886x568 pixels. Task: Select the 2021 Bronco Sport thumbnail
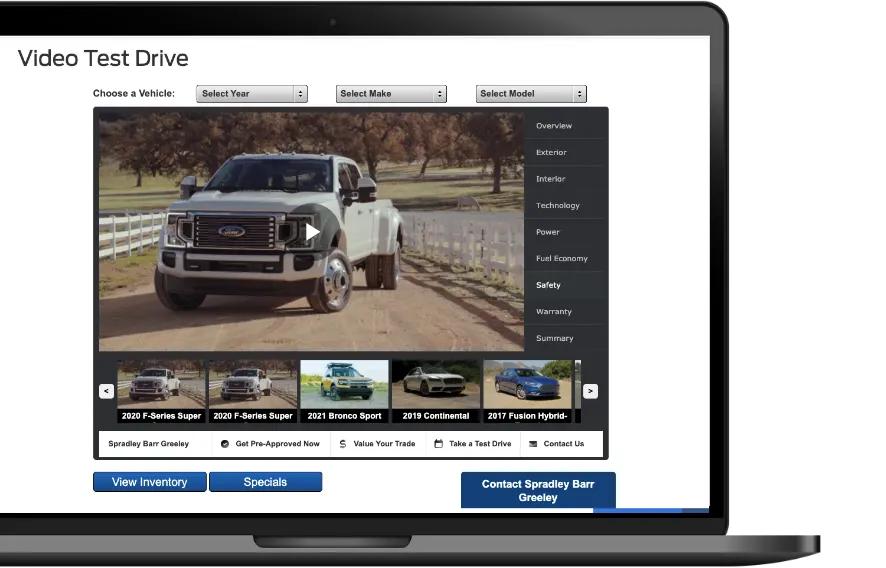(x=344, y=391)
